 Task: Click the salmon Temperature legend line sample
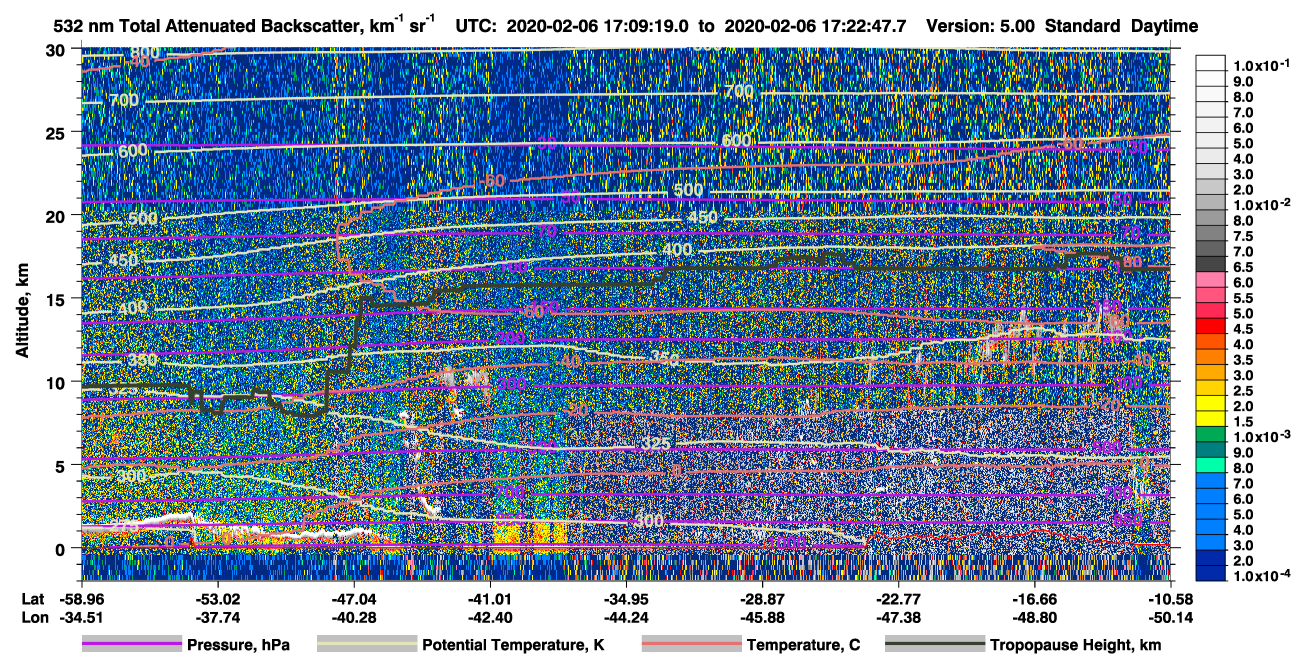[x=691, y=645]
